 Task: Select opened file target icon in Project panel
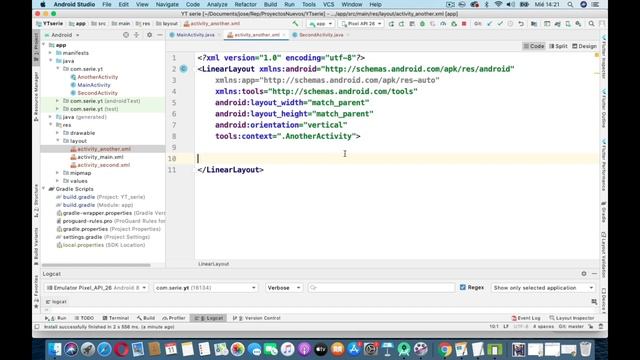(126, 35)
